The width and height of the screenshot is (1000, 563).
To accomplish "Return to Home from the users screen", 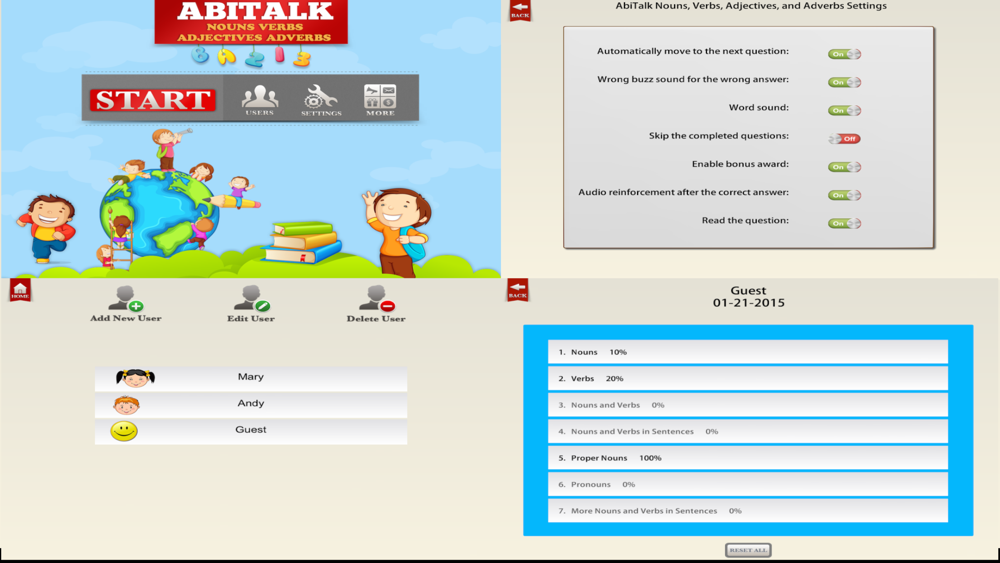I will pyautogui.click(x=20, y=291).
